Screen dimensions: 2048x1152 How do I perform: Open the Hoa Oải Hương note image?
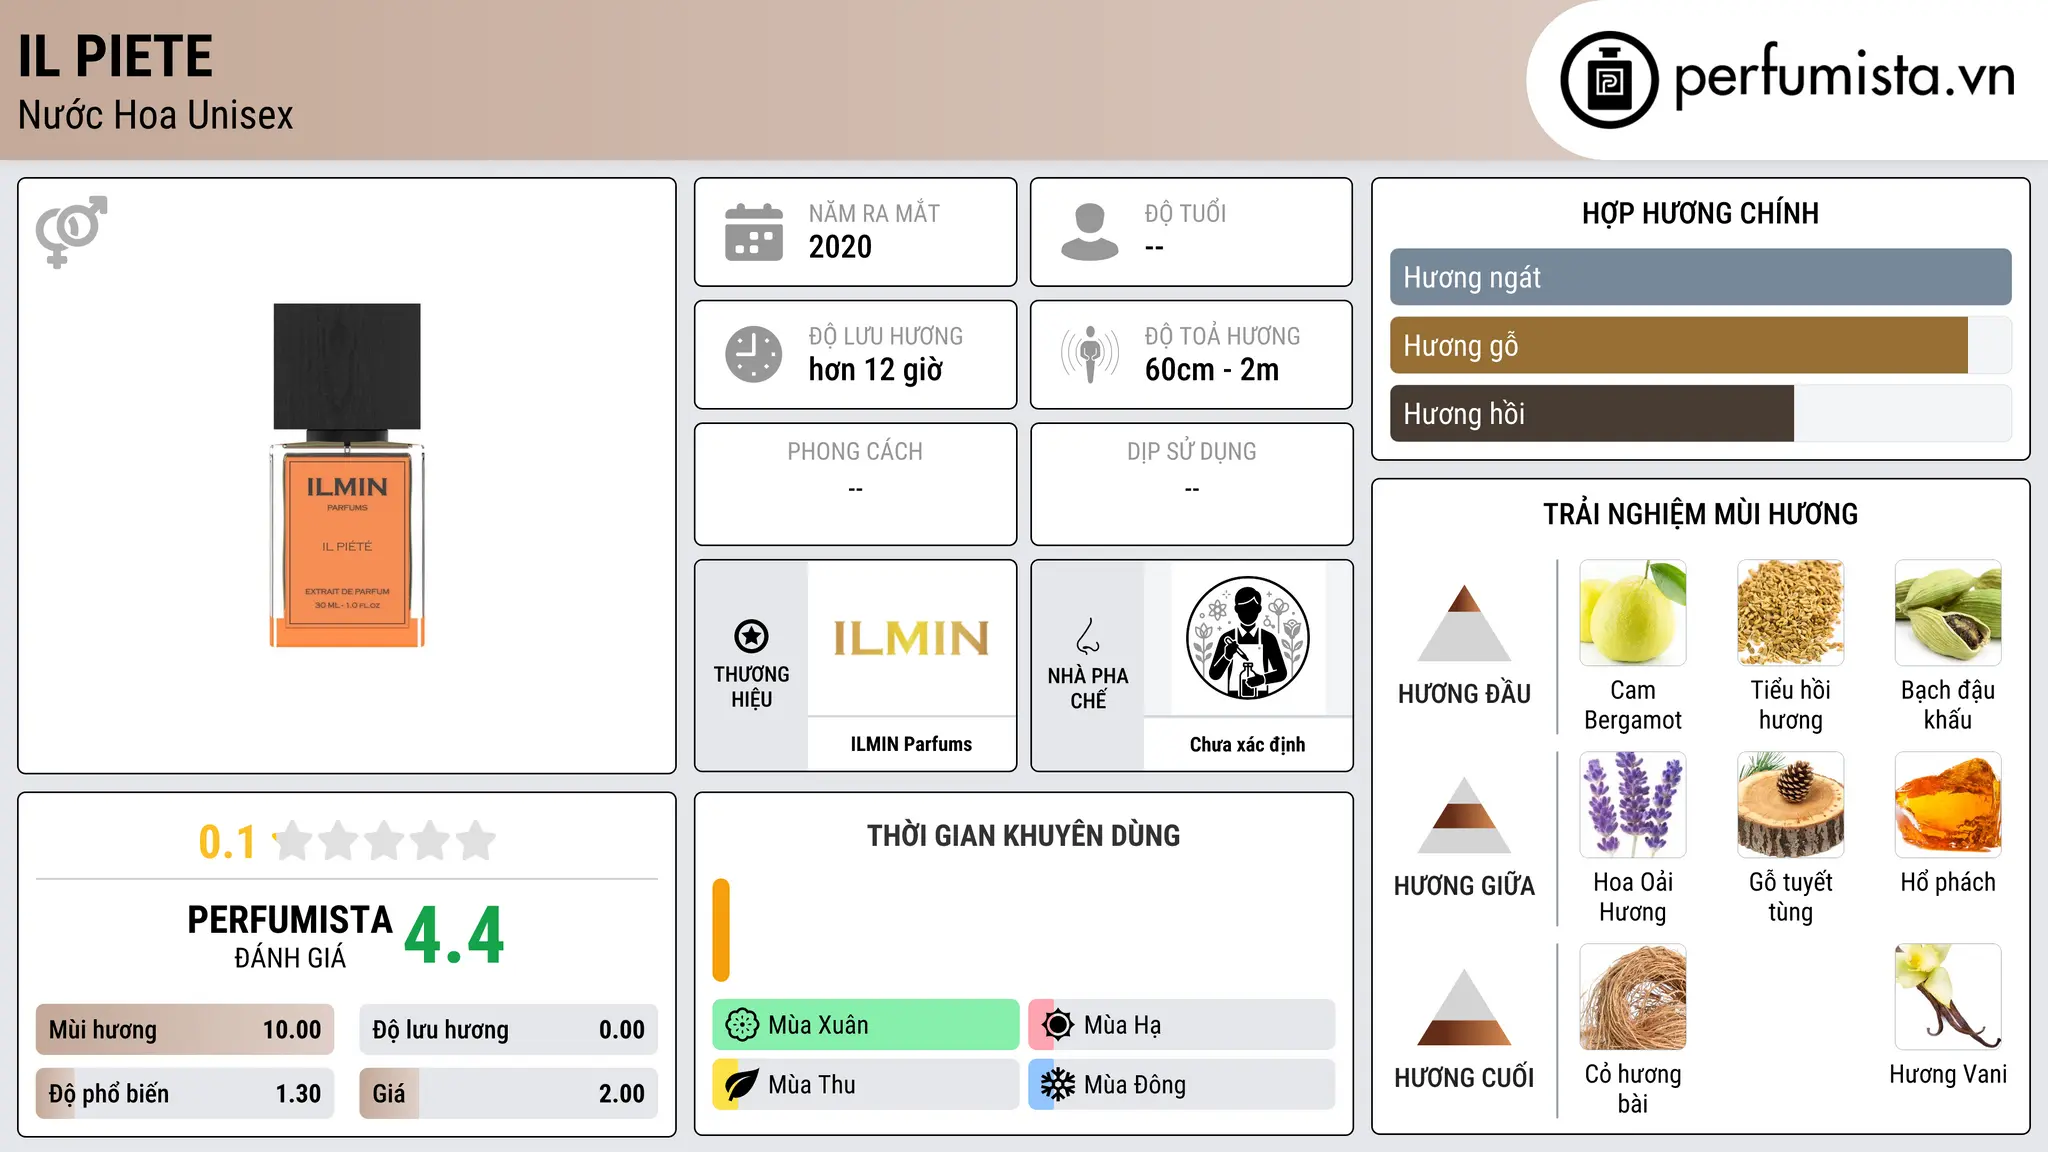1633,805
